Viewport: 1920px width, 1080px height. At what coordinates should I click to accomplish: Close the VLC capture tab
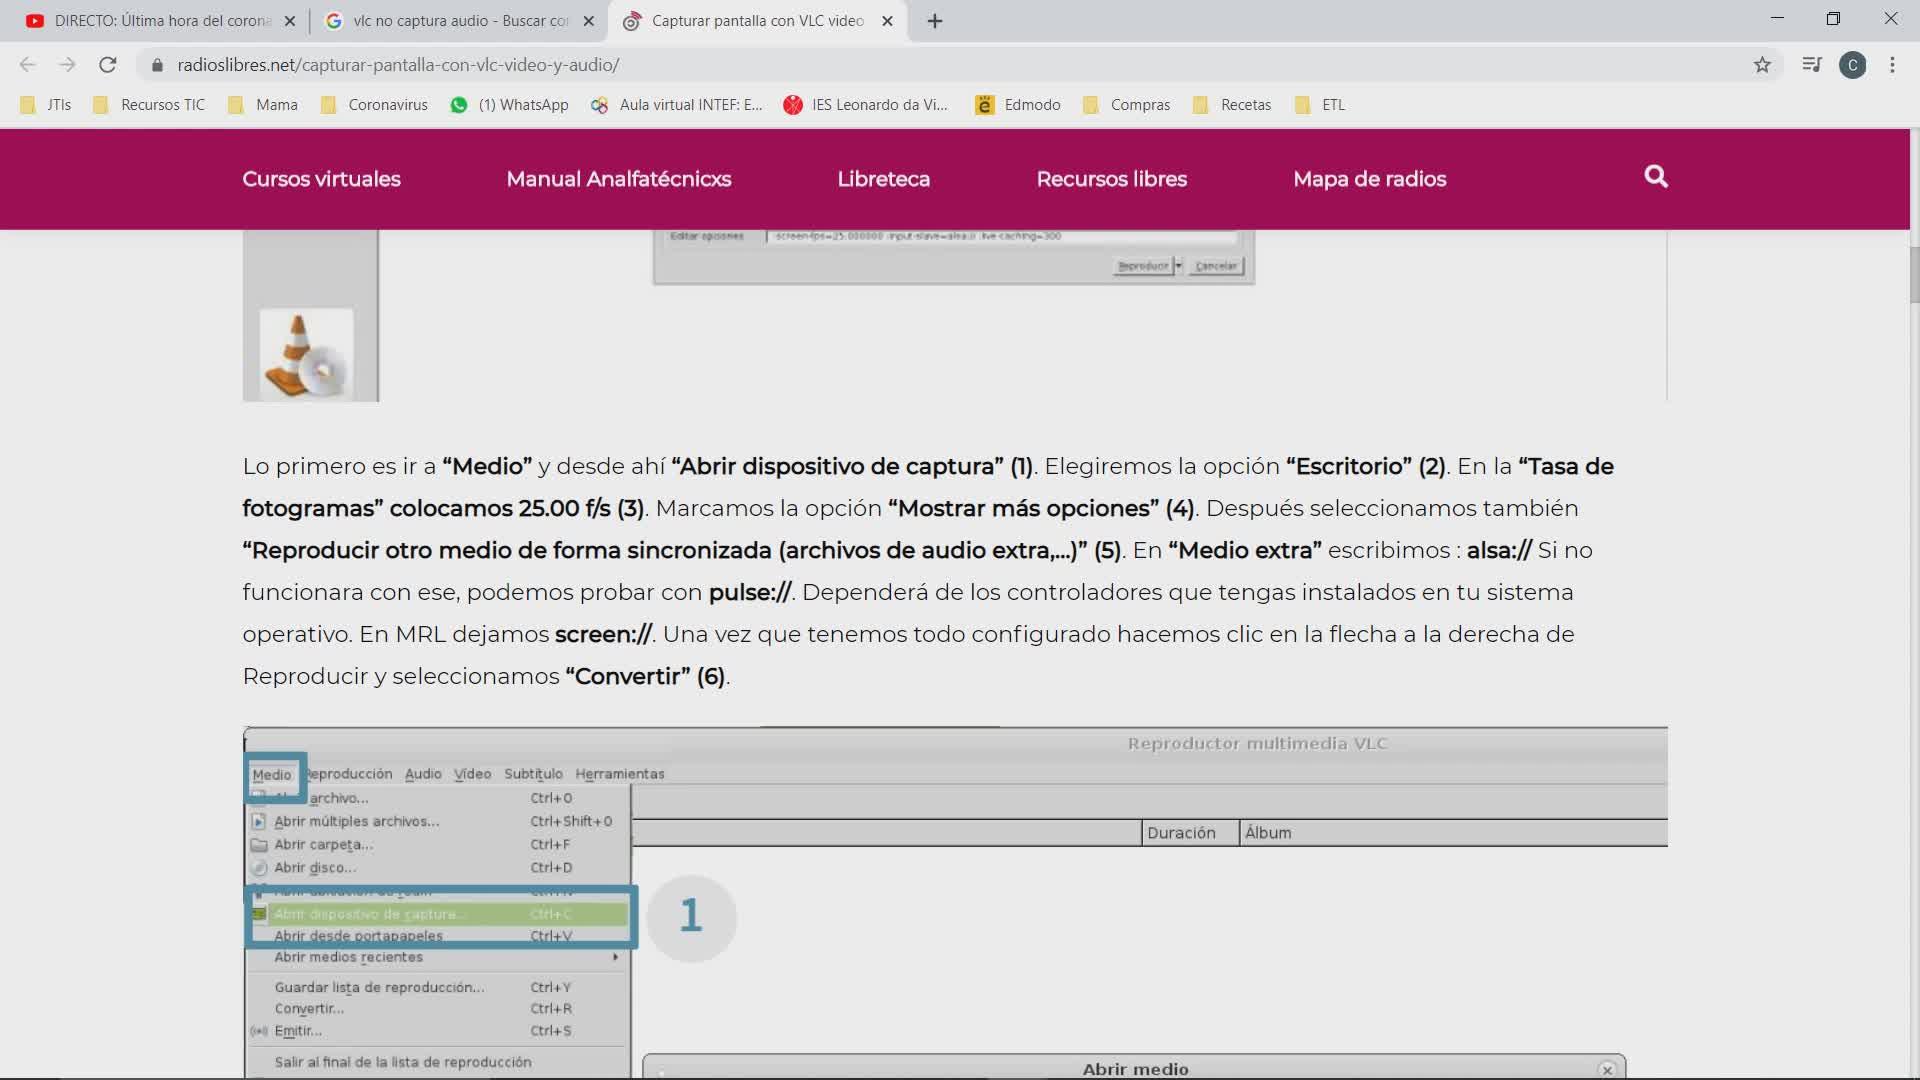[x=887, y=21]
